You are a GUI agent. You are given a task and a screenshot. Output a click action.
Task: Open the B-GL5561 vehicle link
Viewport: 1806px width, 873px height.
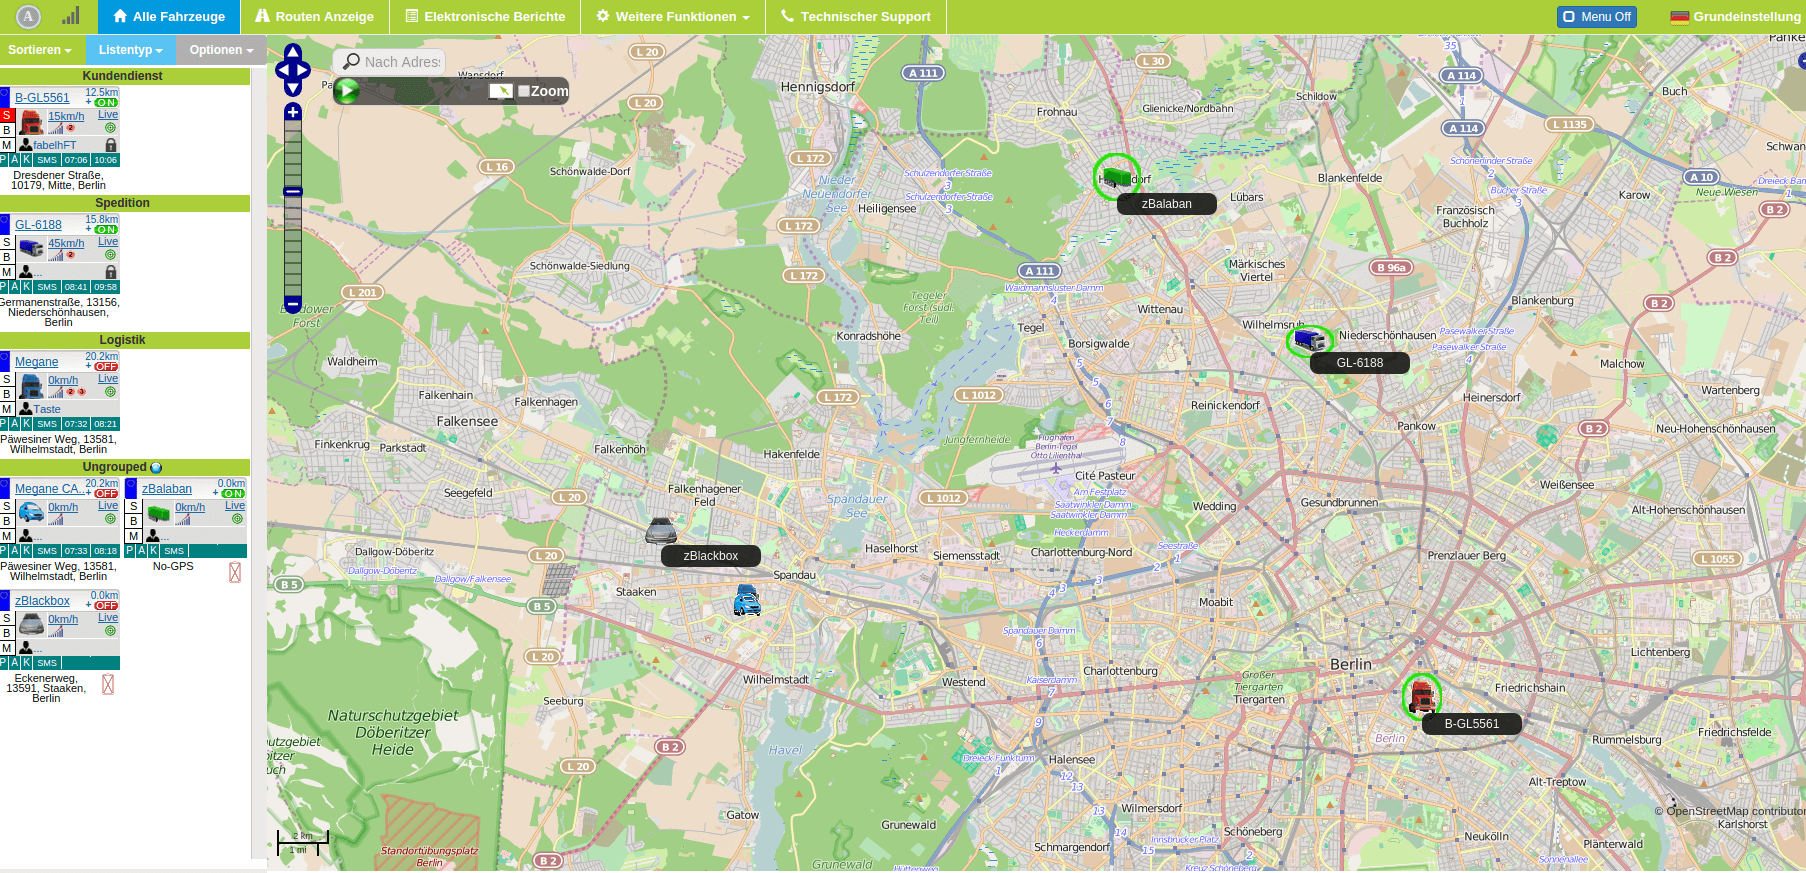tap(42, 98)
